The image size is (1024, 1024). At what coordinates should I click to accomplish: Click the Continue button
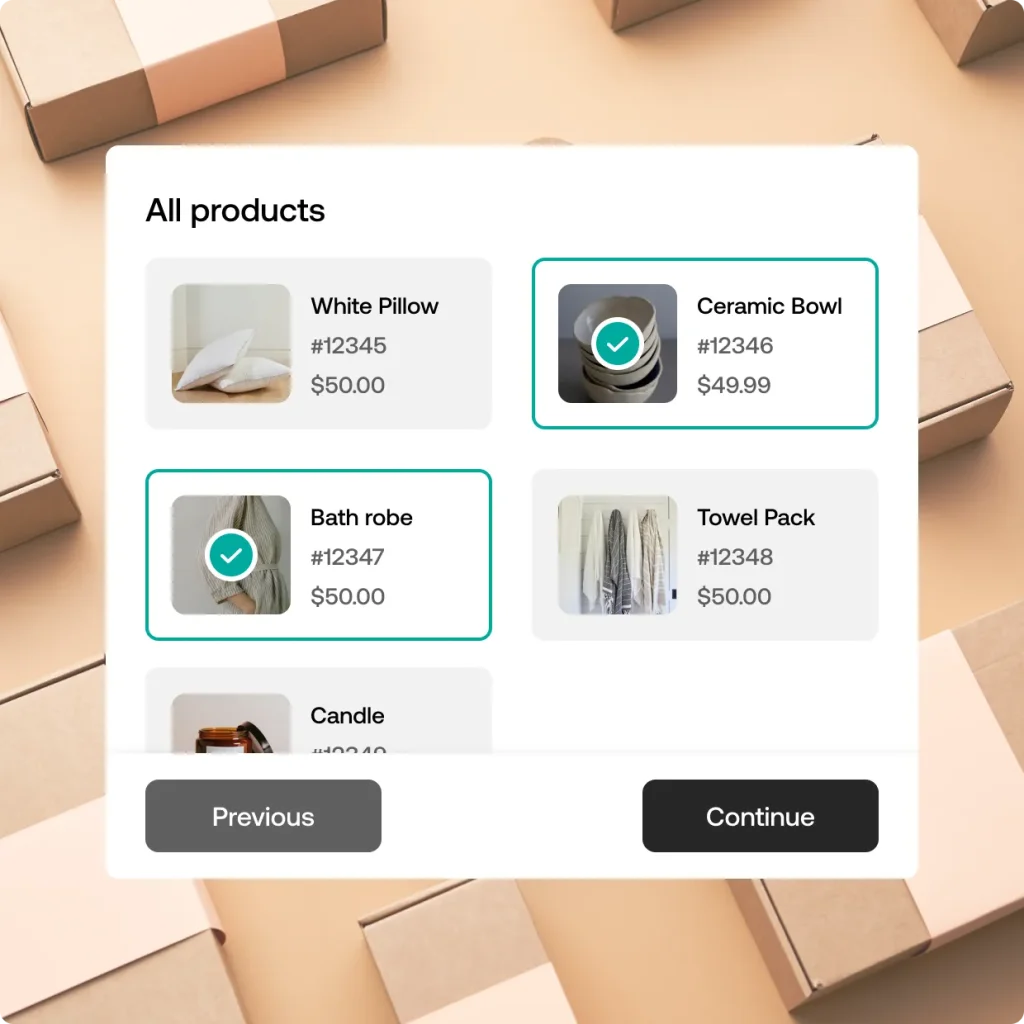pyautogui.click(x=760, y=816)
